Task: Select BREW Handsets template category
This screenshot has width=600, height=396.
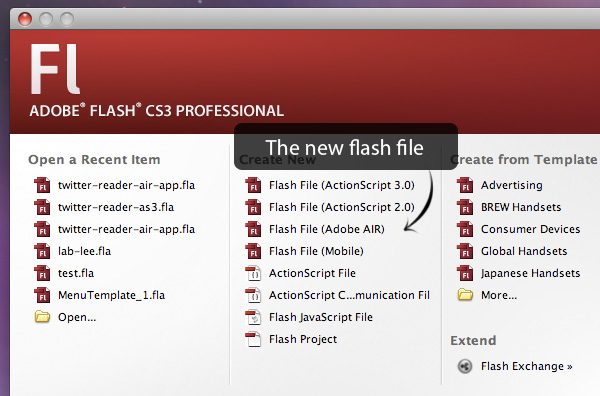Action: [x=521, y=207]
